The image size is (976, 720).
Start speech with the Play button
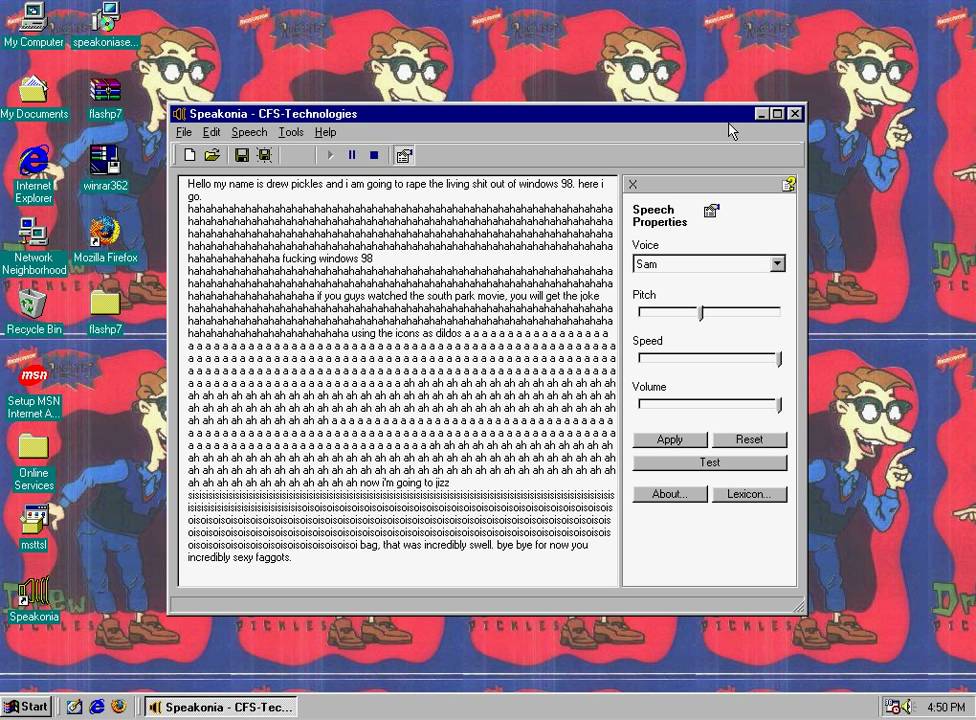(x=330, y=155)
